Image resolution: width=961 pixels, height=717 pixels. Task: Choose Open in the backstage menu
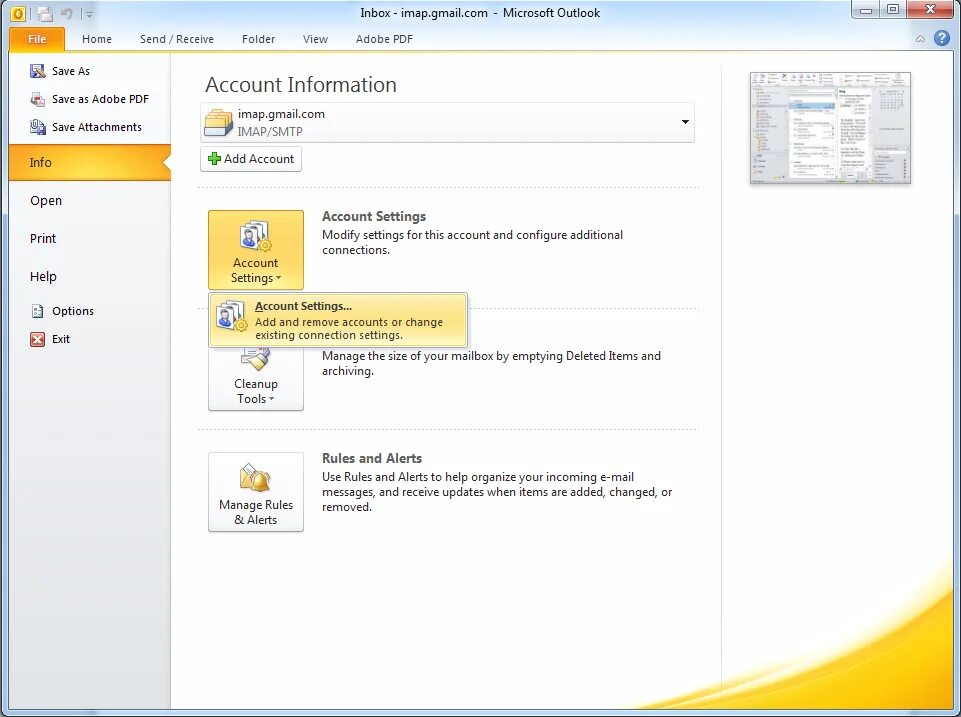(x=46, y=200)
